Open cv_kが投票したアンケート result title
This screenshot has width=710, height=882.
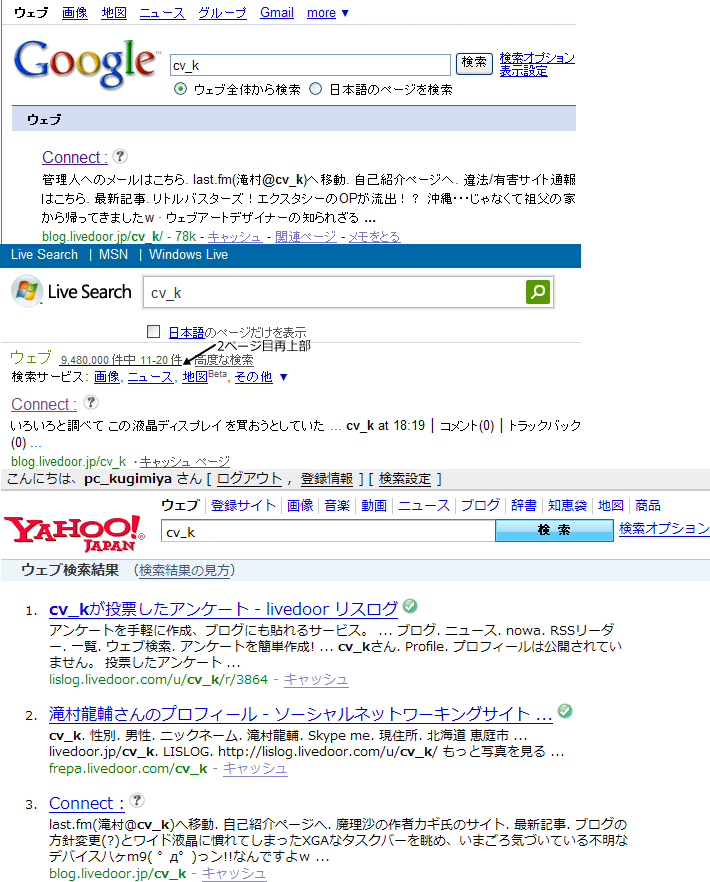[223, 609]
